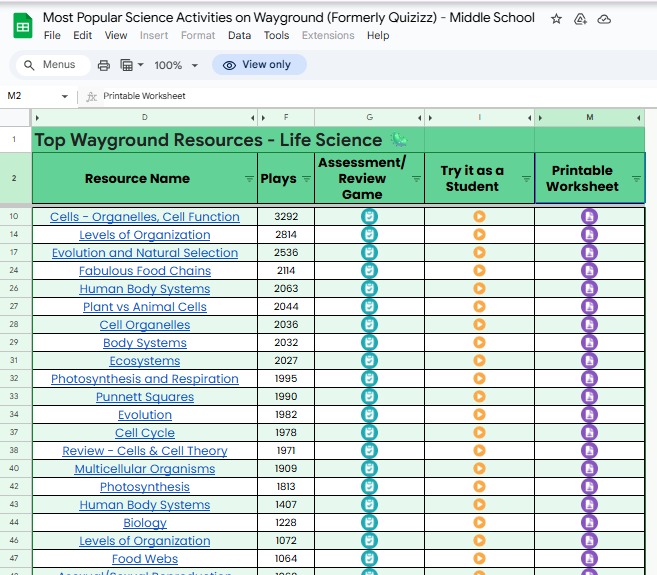Open assessment game for Punnett Squares

click(369, 397)
